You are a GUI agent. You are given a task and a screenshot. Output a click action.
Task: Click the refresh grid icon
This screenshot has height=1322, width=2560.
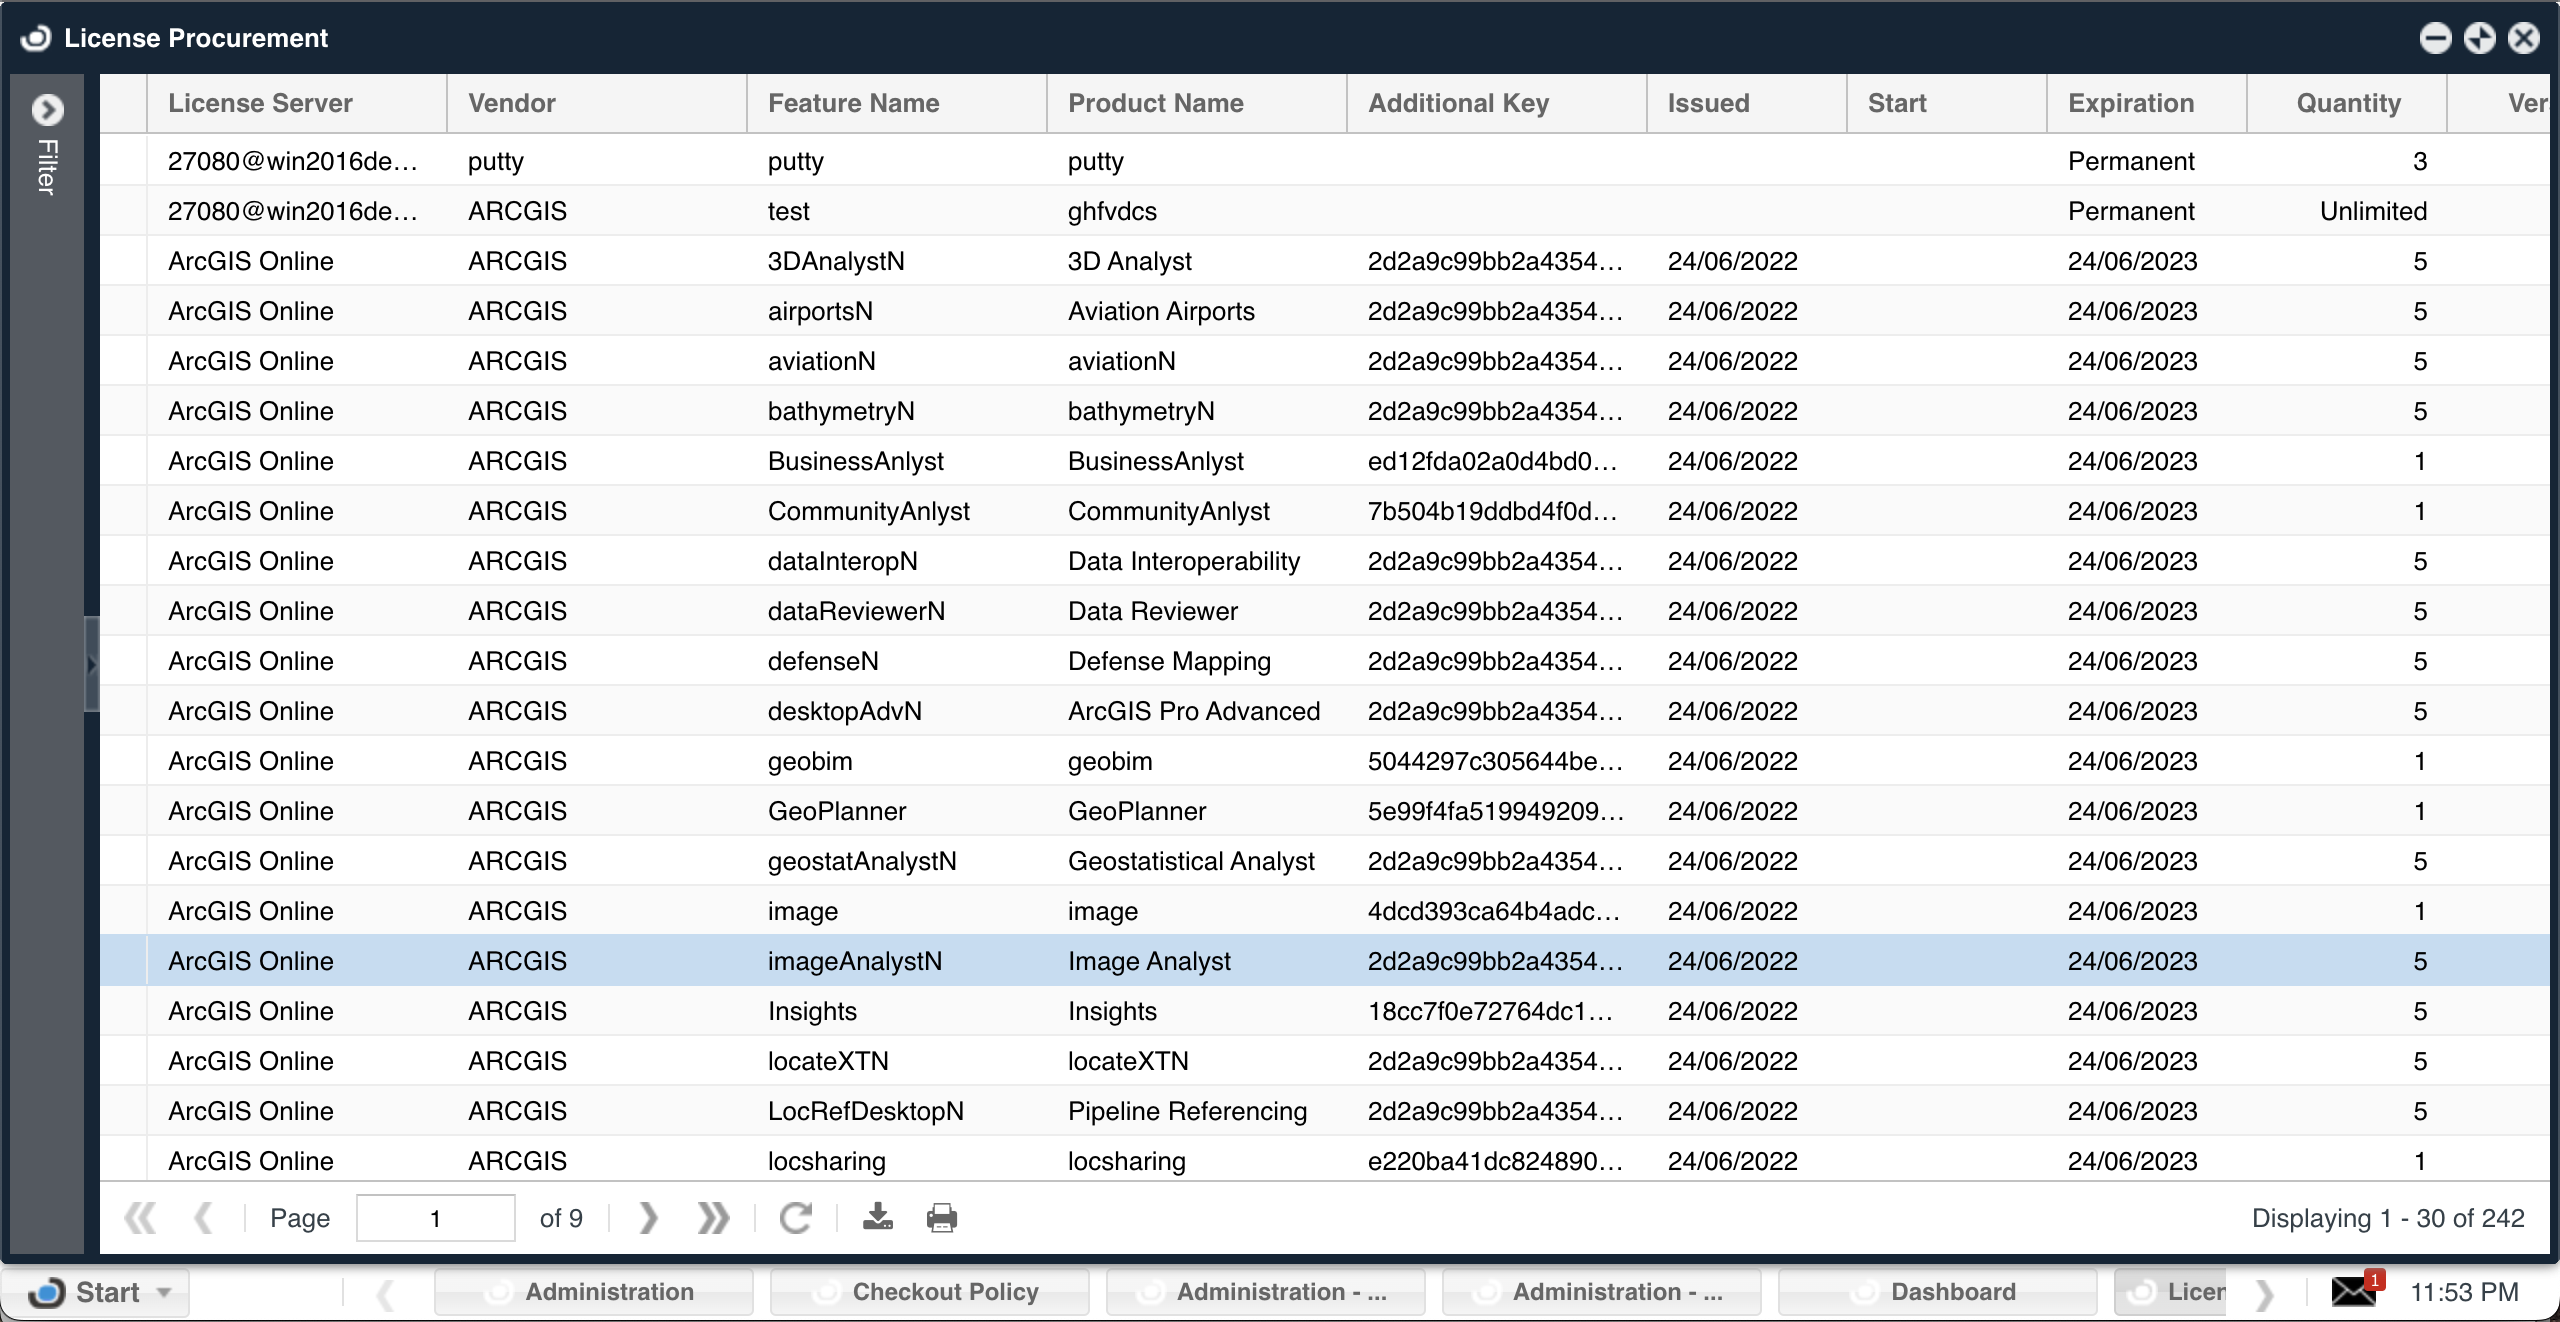coord(796,1217)
